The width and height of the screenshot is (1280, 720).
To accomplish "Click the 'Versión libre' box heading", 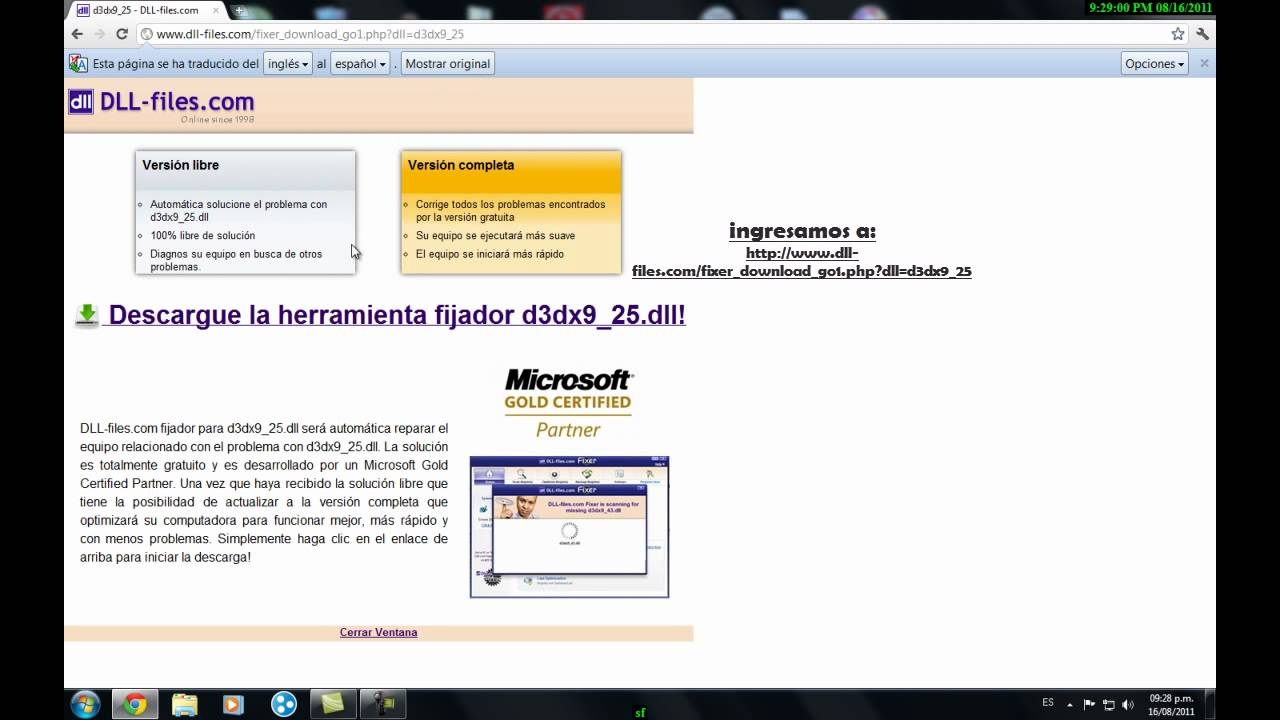I will tap(180, 165).
